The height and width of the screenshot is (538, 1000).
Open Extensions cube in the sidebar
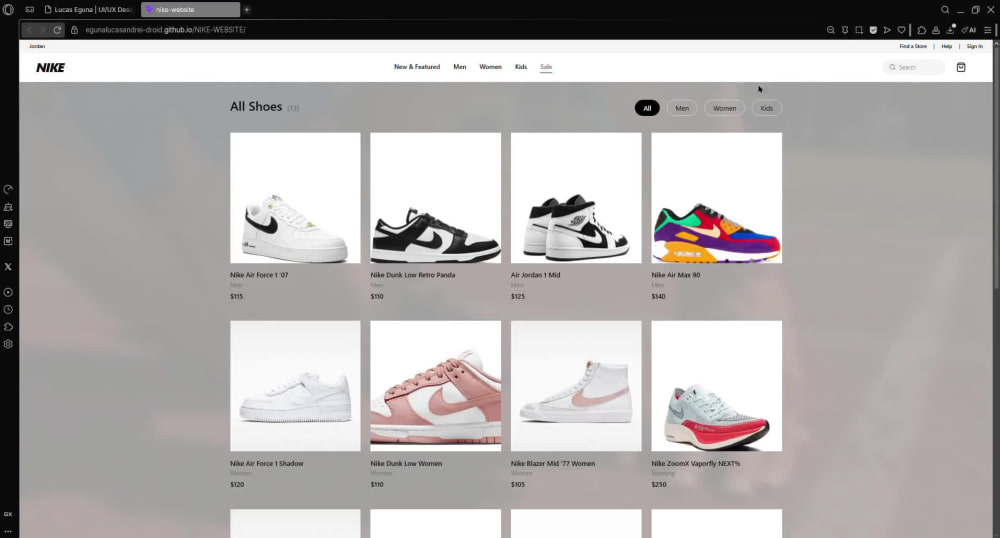[x=8, y=327]
